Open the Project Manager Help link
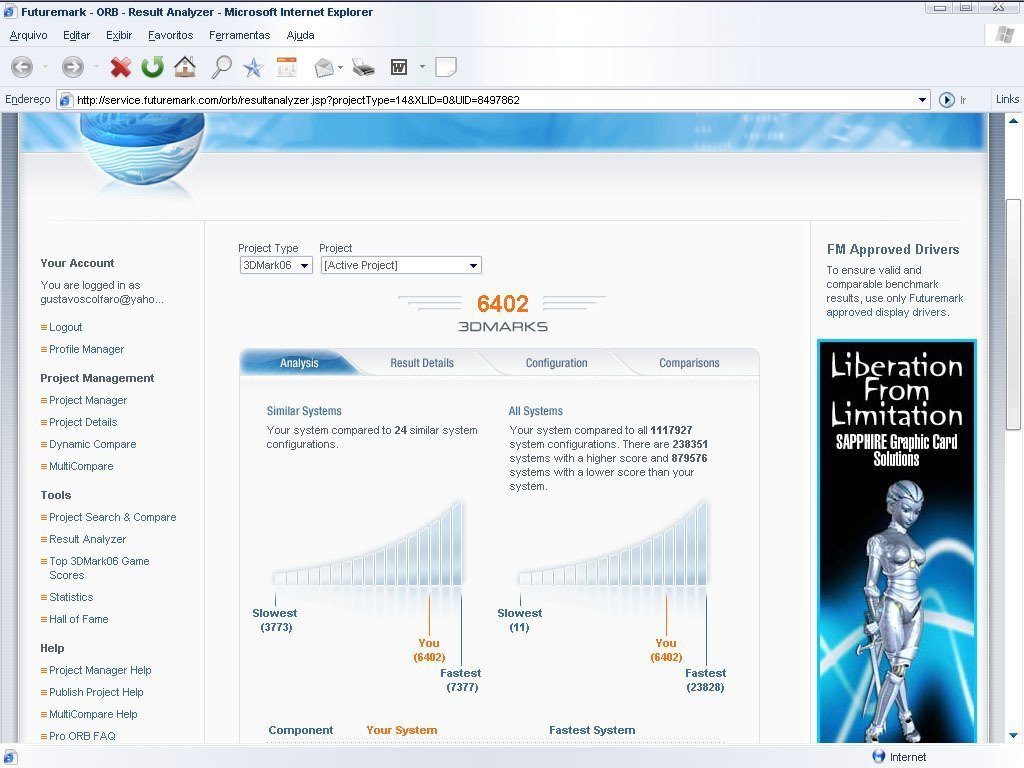The height and width of the screenshot is (768, 1024). point(100,670)
